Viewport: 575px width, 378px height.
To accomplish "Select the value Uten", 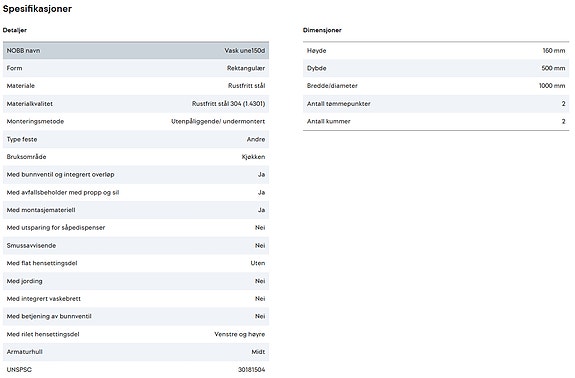I will (258, 263).
